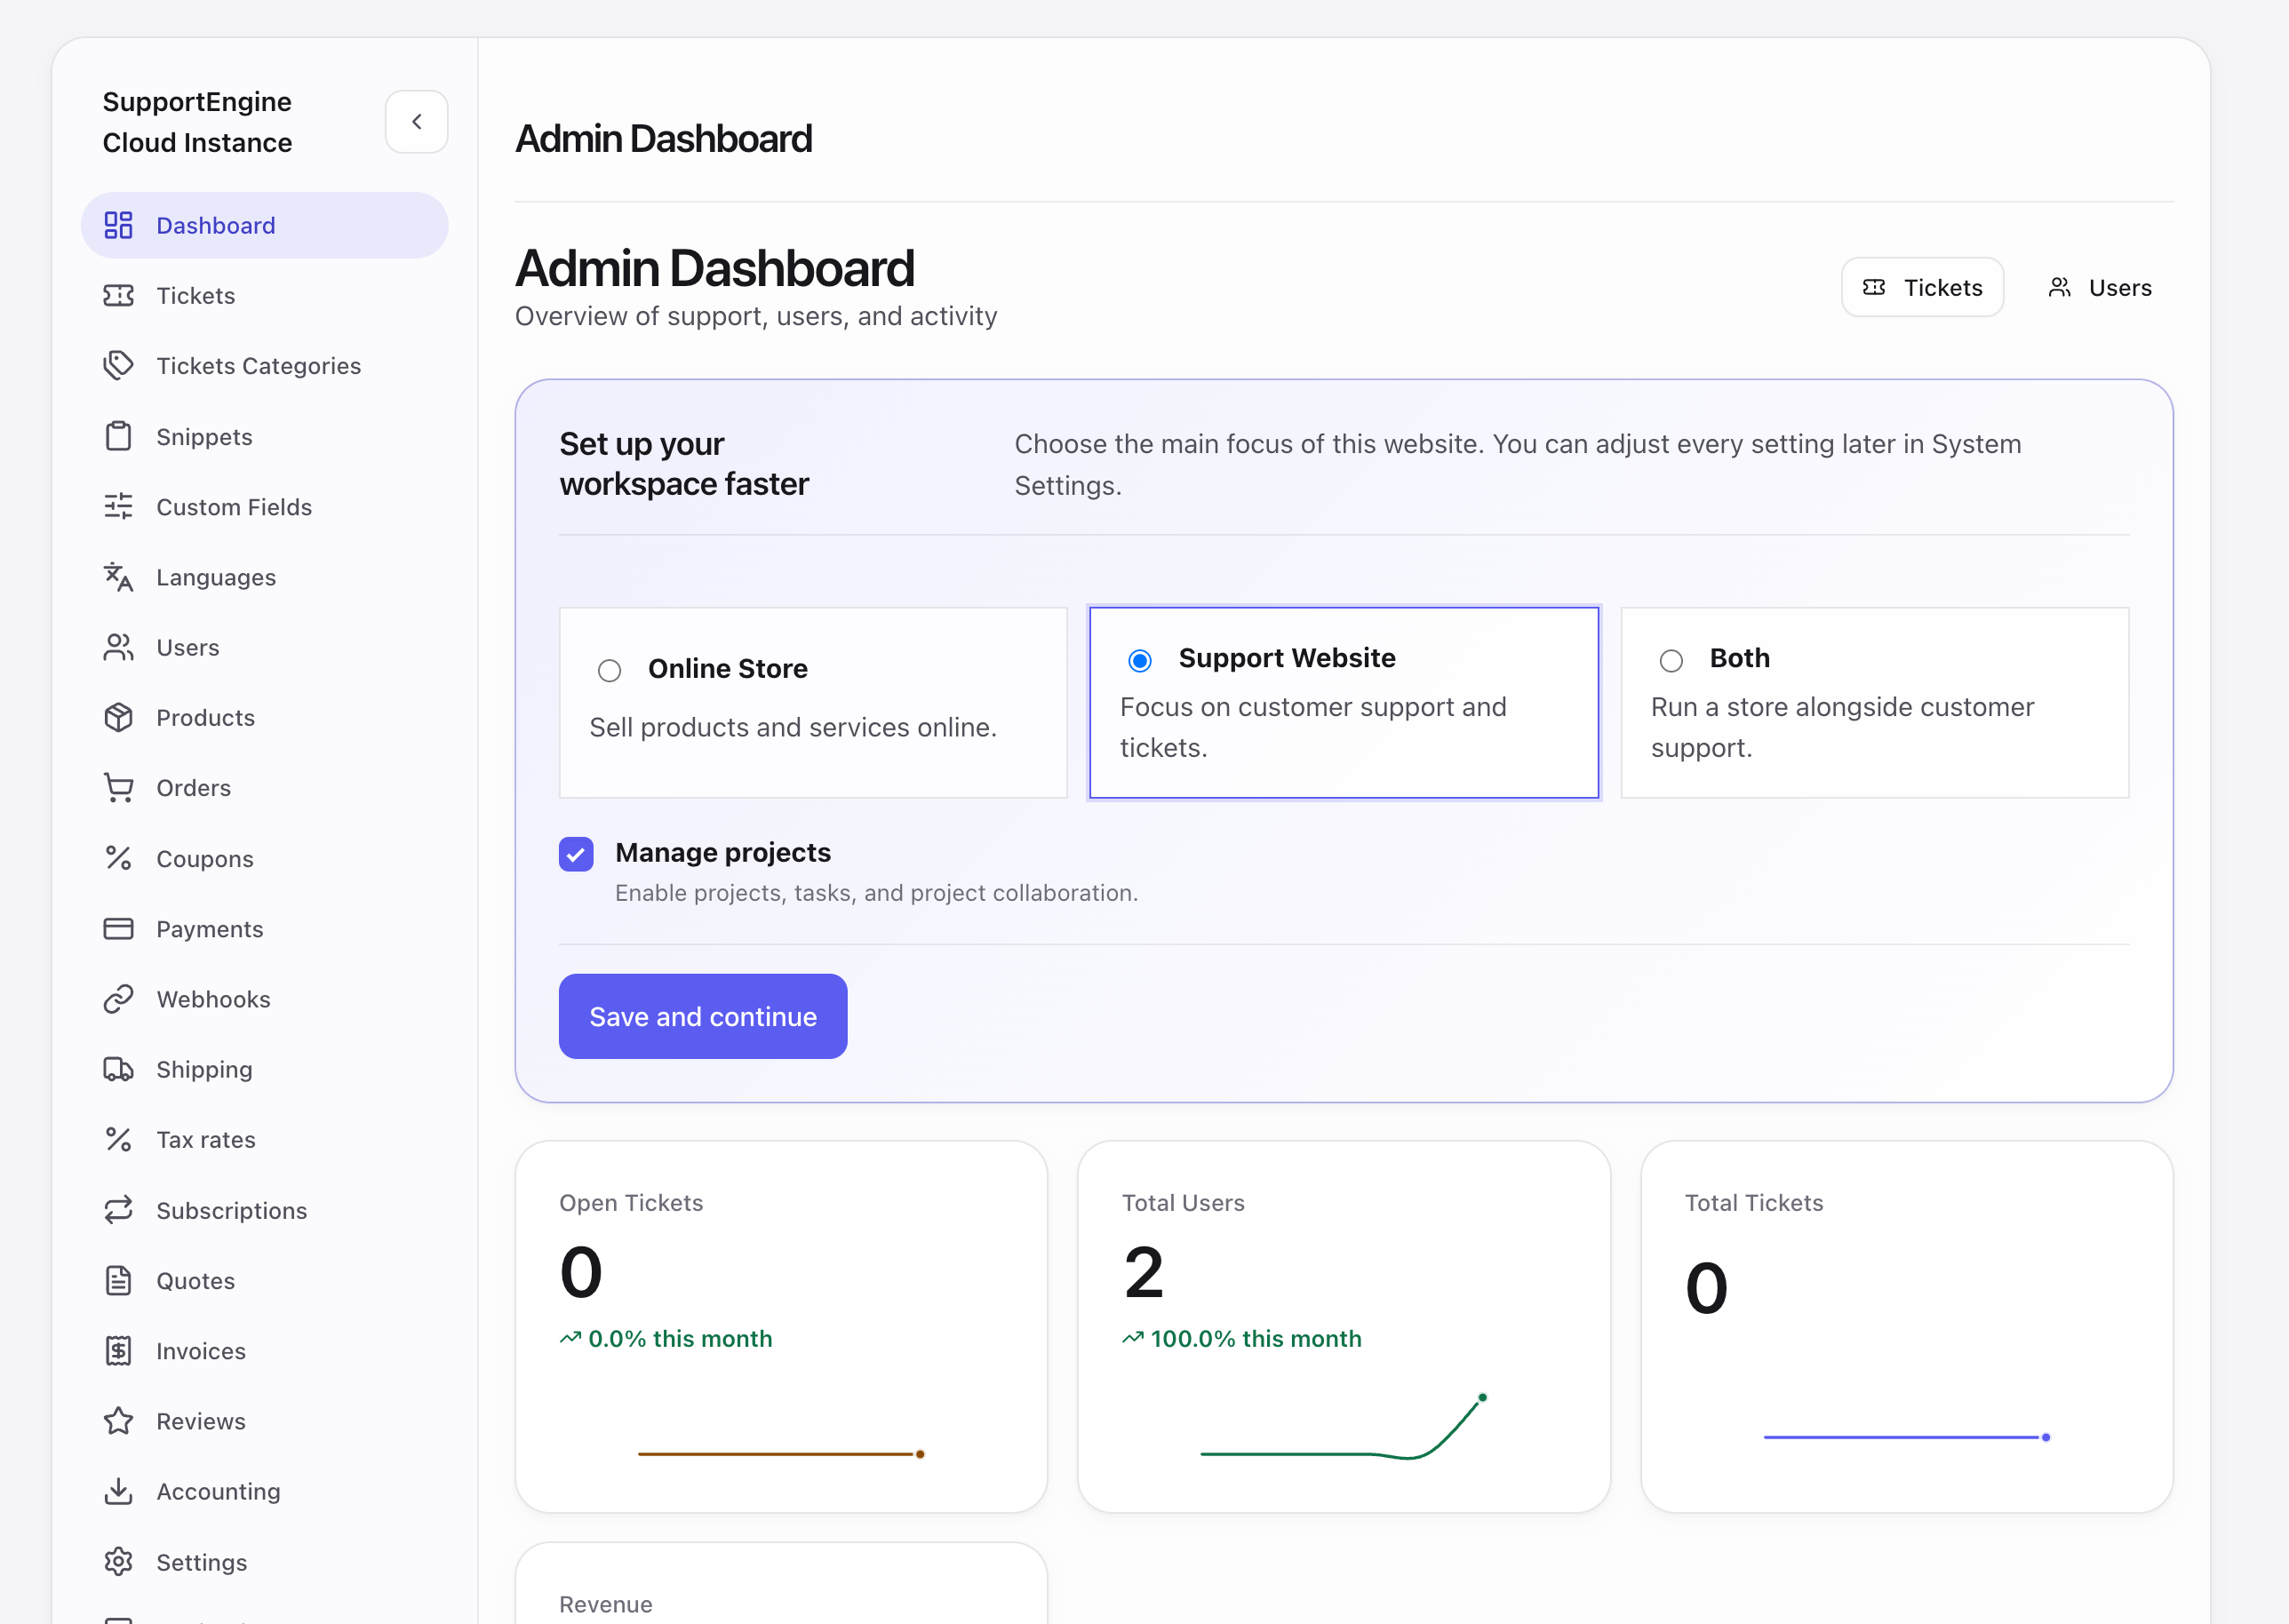This screenshot has height=1624, width=2289.
Task: Click the Snippets clipboard icon
Action: pyautogui.click(x=118, y=436)
